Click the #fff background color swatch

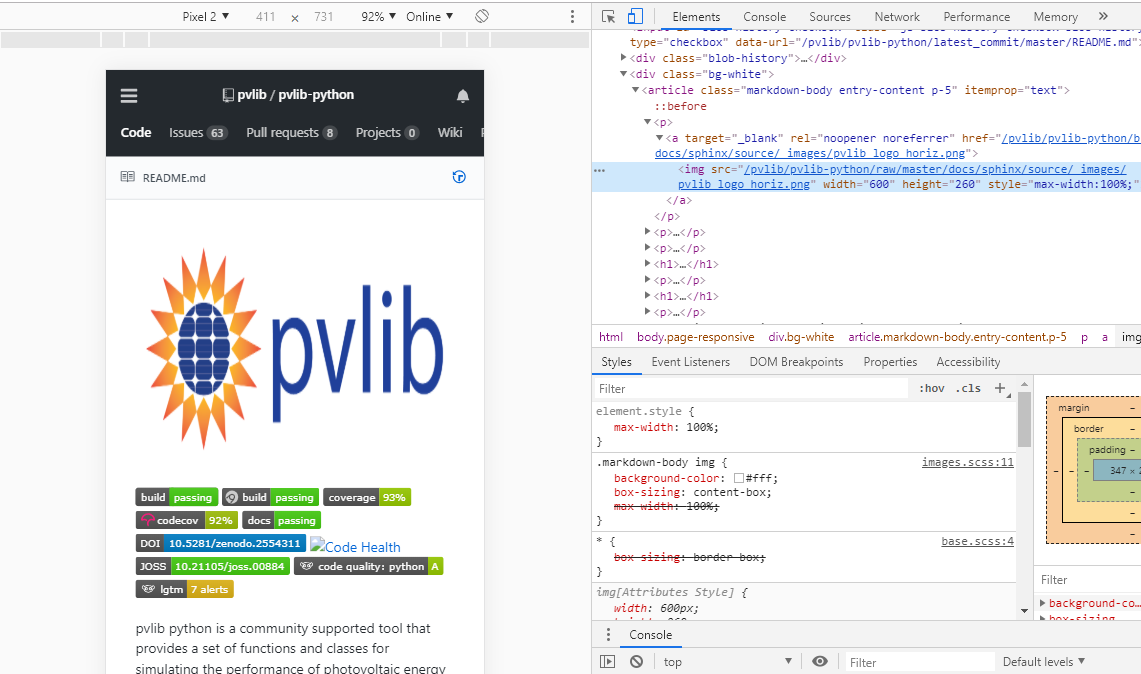pyautogui.click(x=739, y=478)
